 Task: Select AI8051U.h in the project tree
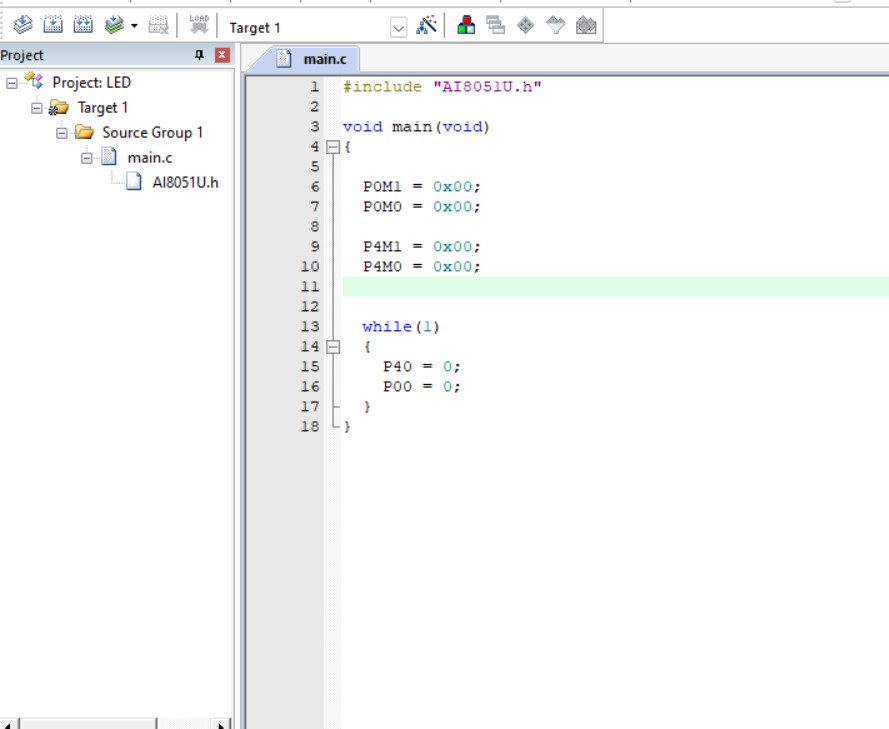click(x=185, y=183)
